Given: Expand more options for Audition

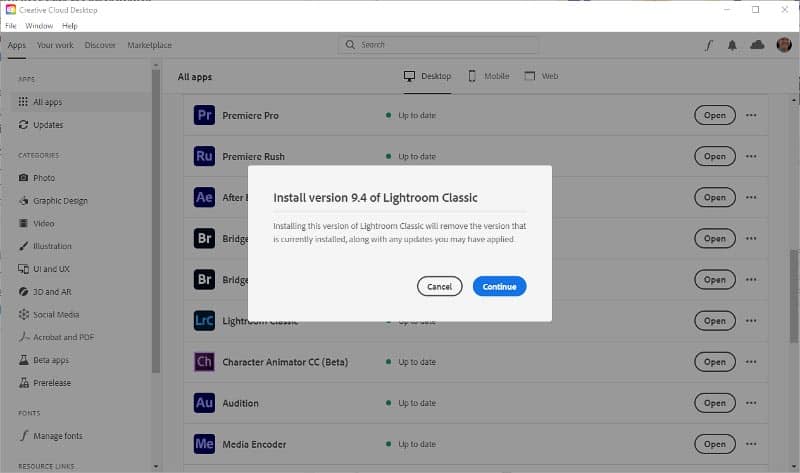Looking at the screenshot, I should [x=751, y=403].
